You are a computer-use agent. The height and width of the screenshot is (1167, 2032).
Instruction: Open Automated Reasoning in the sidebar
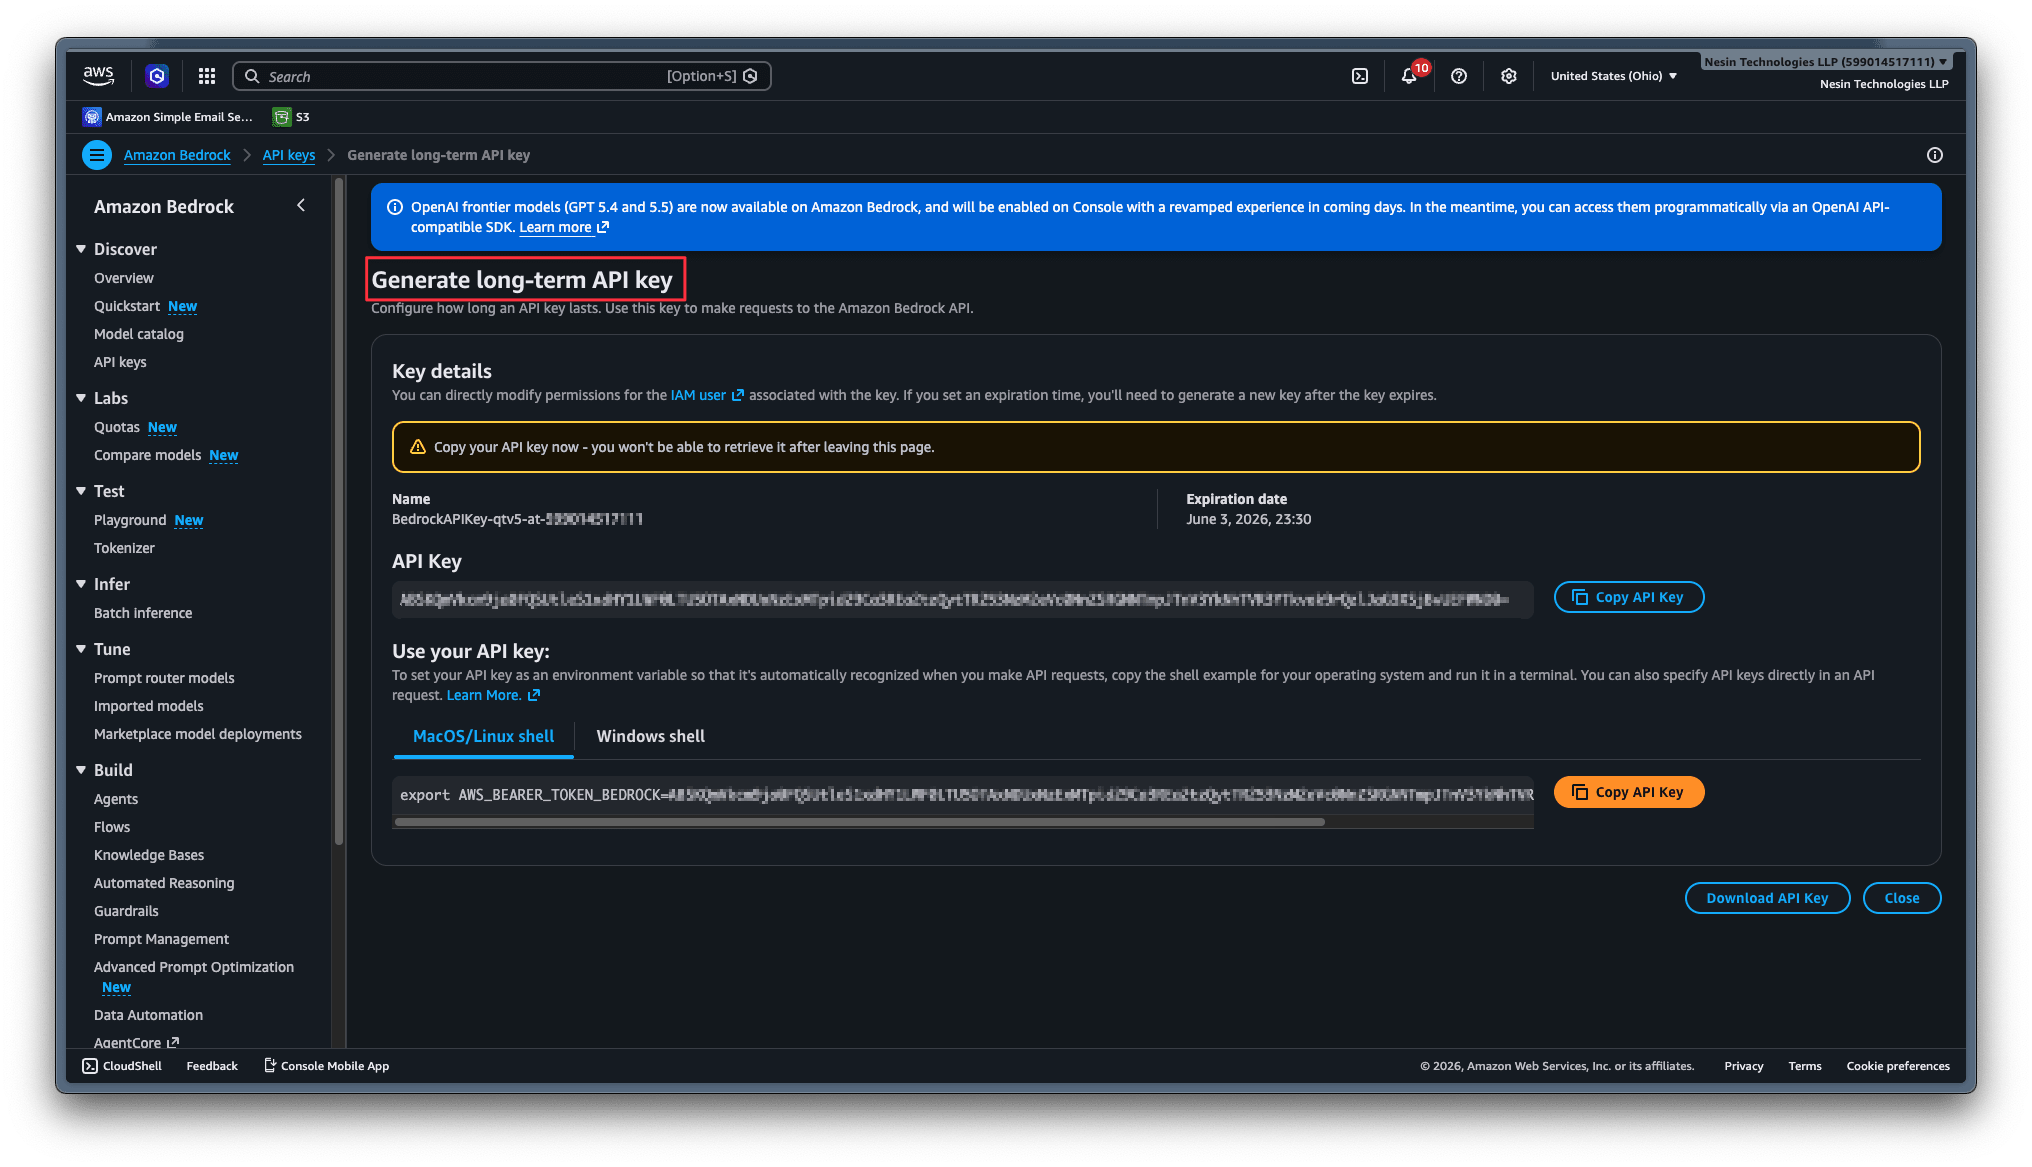pos(164,883)
